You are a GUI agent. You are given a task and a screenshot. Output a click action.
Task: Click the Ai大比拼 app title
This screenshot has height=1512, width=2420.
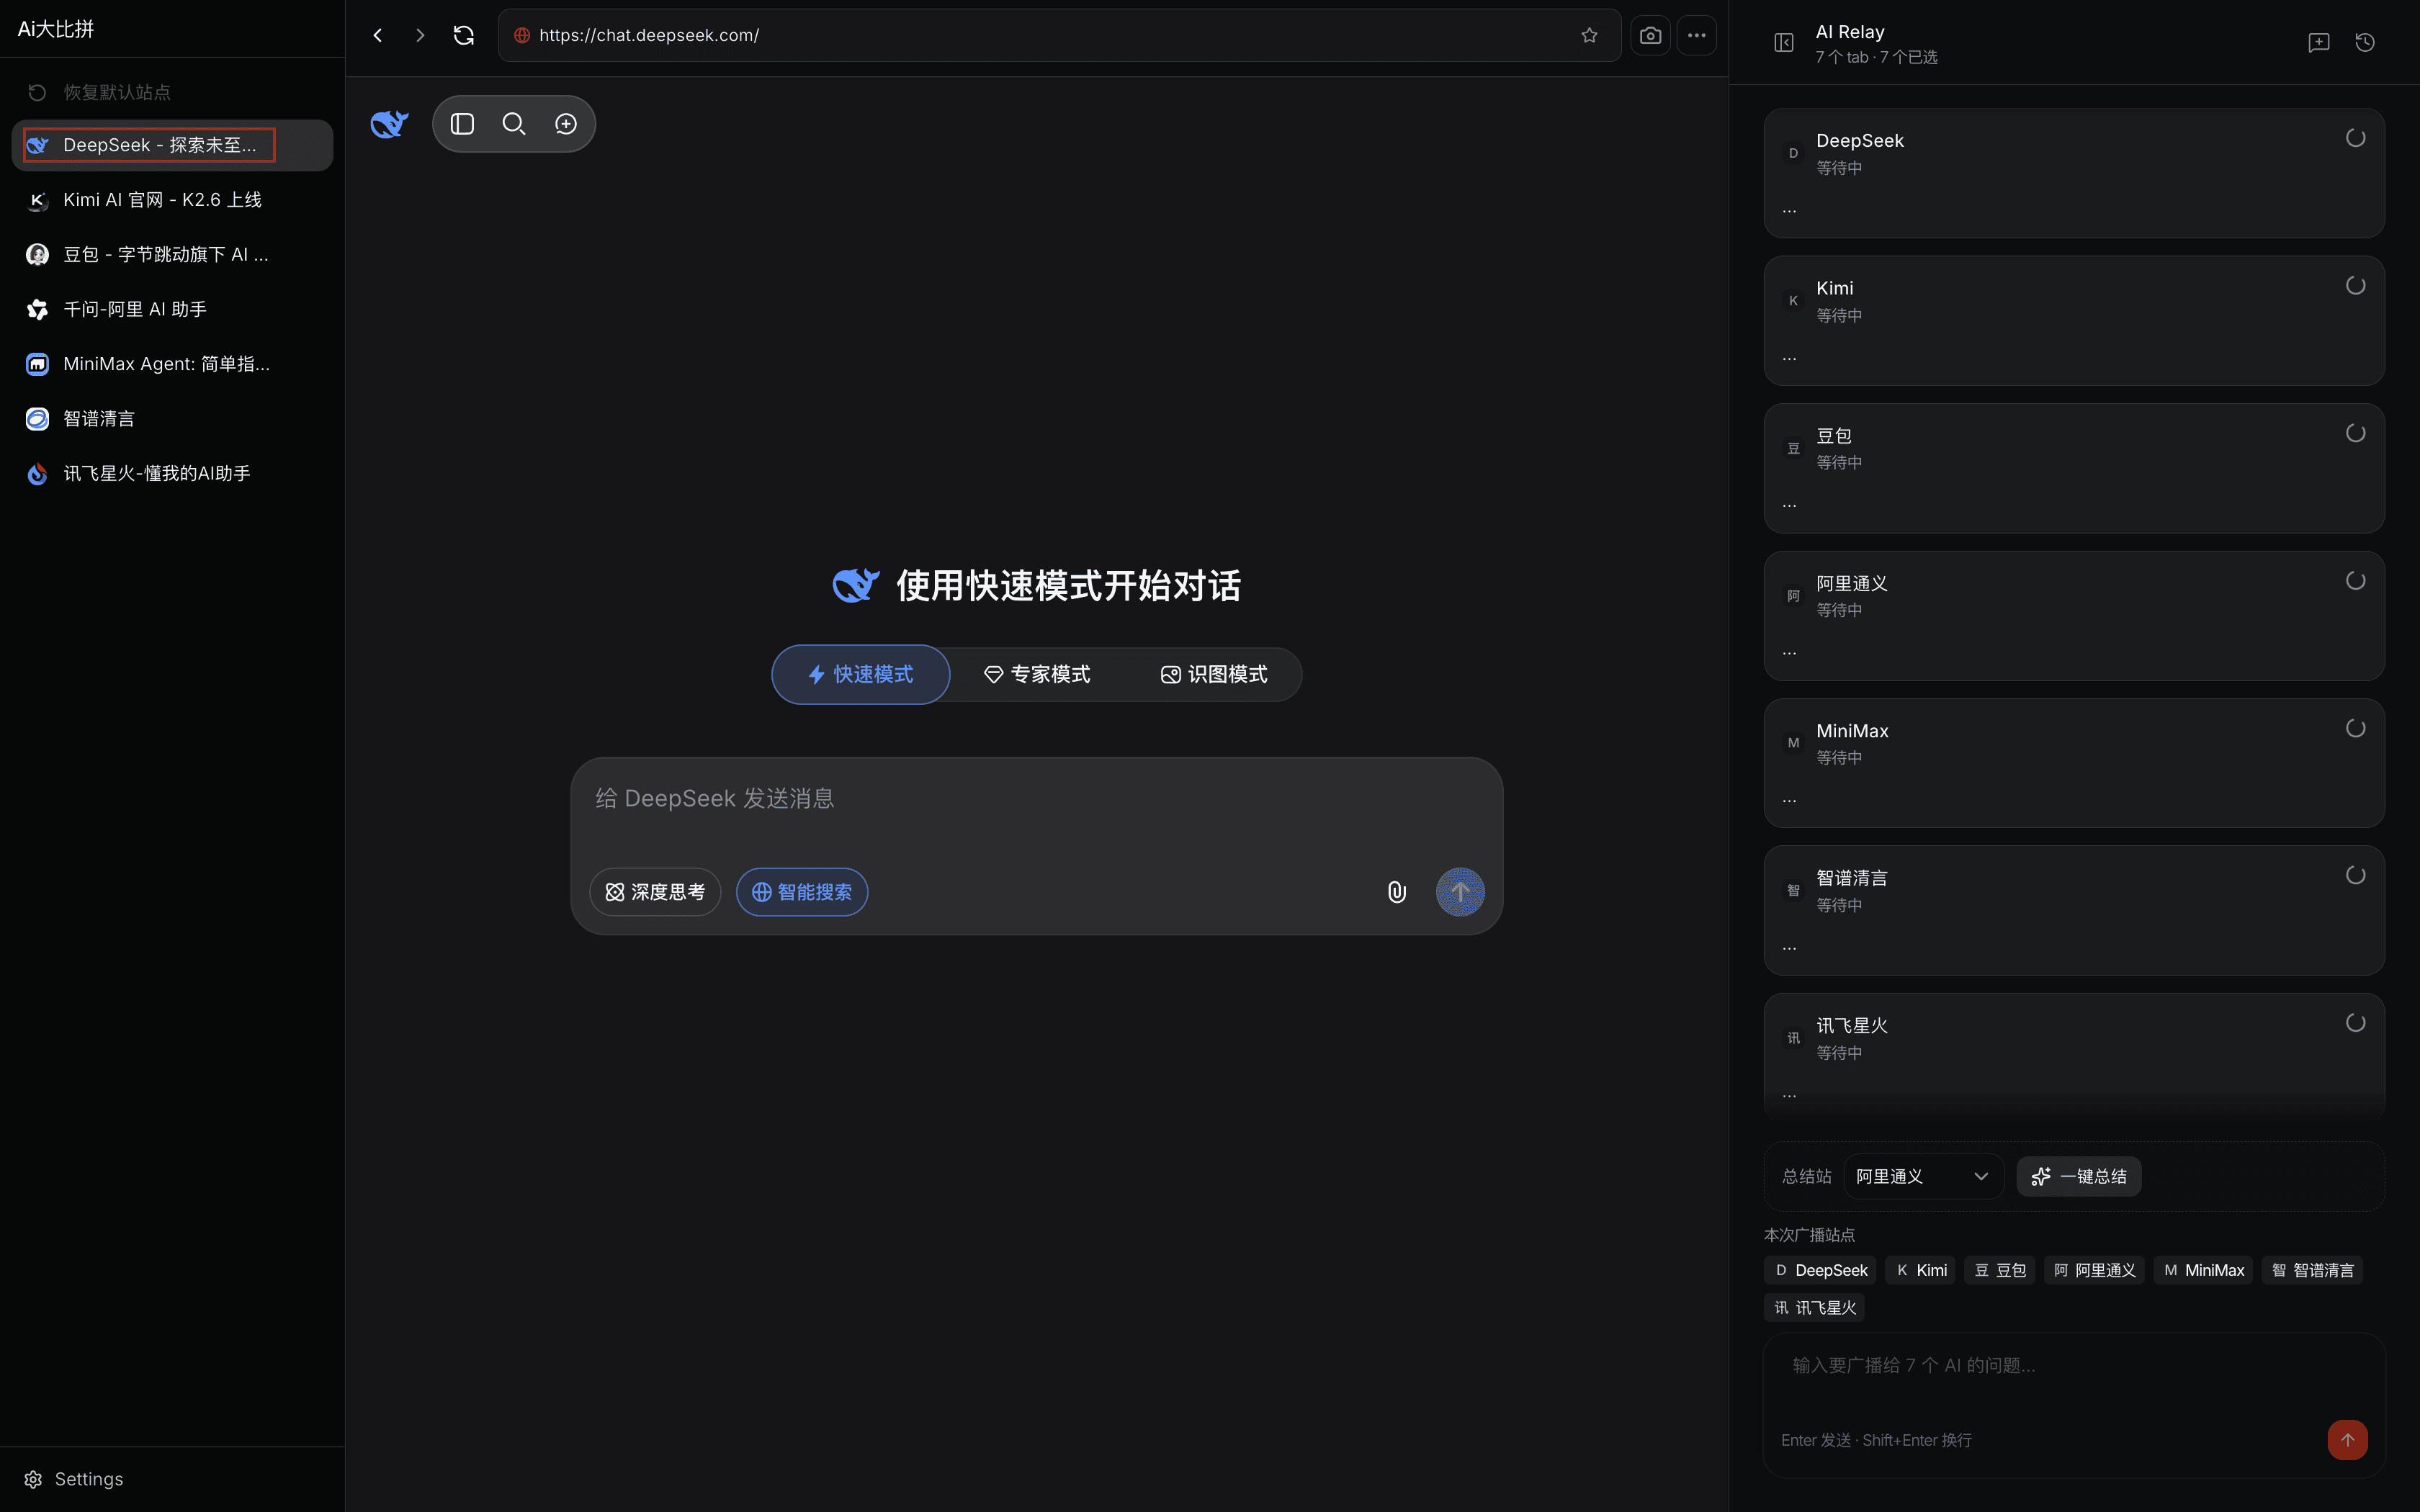(56, 29)
